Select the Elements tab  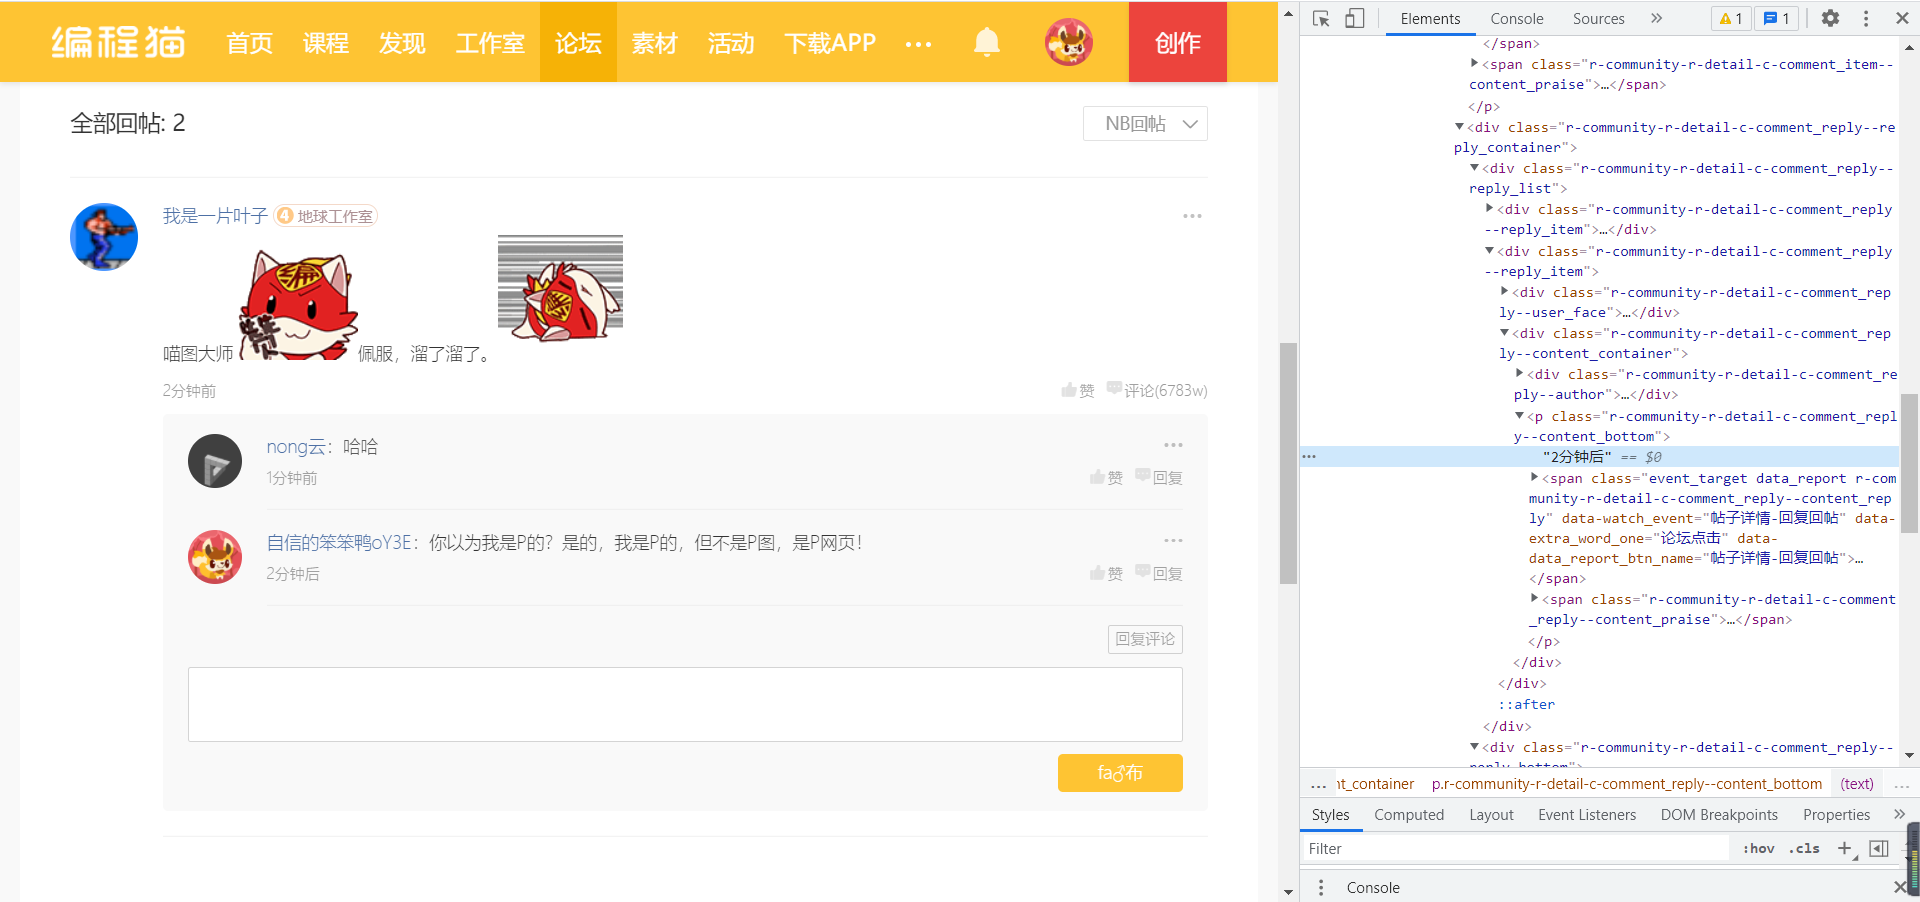click(1430, 19)
